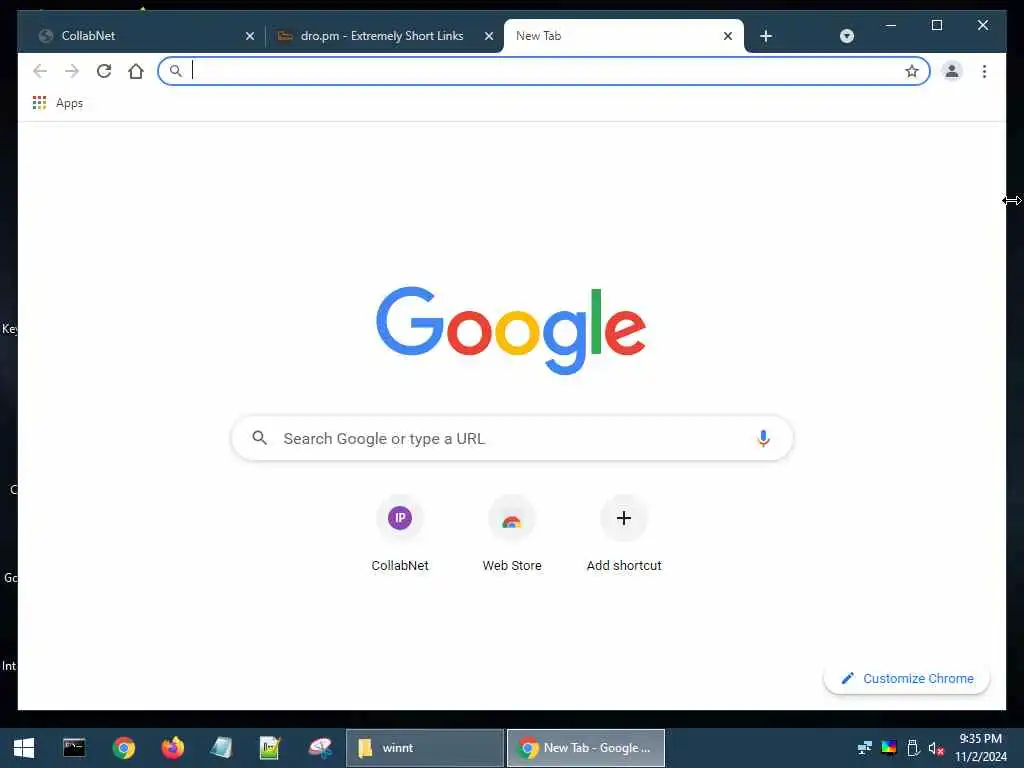Switch to winnt folder window

(x=424, y=748)
